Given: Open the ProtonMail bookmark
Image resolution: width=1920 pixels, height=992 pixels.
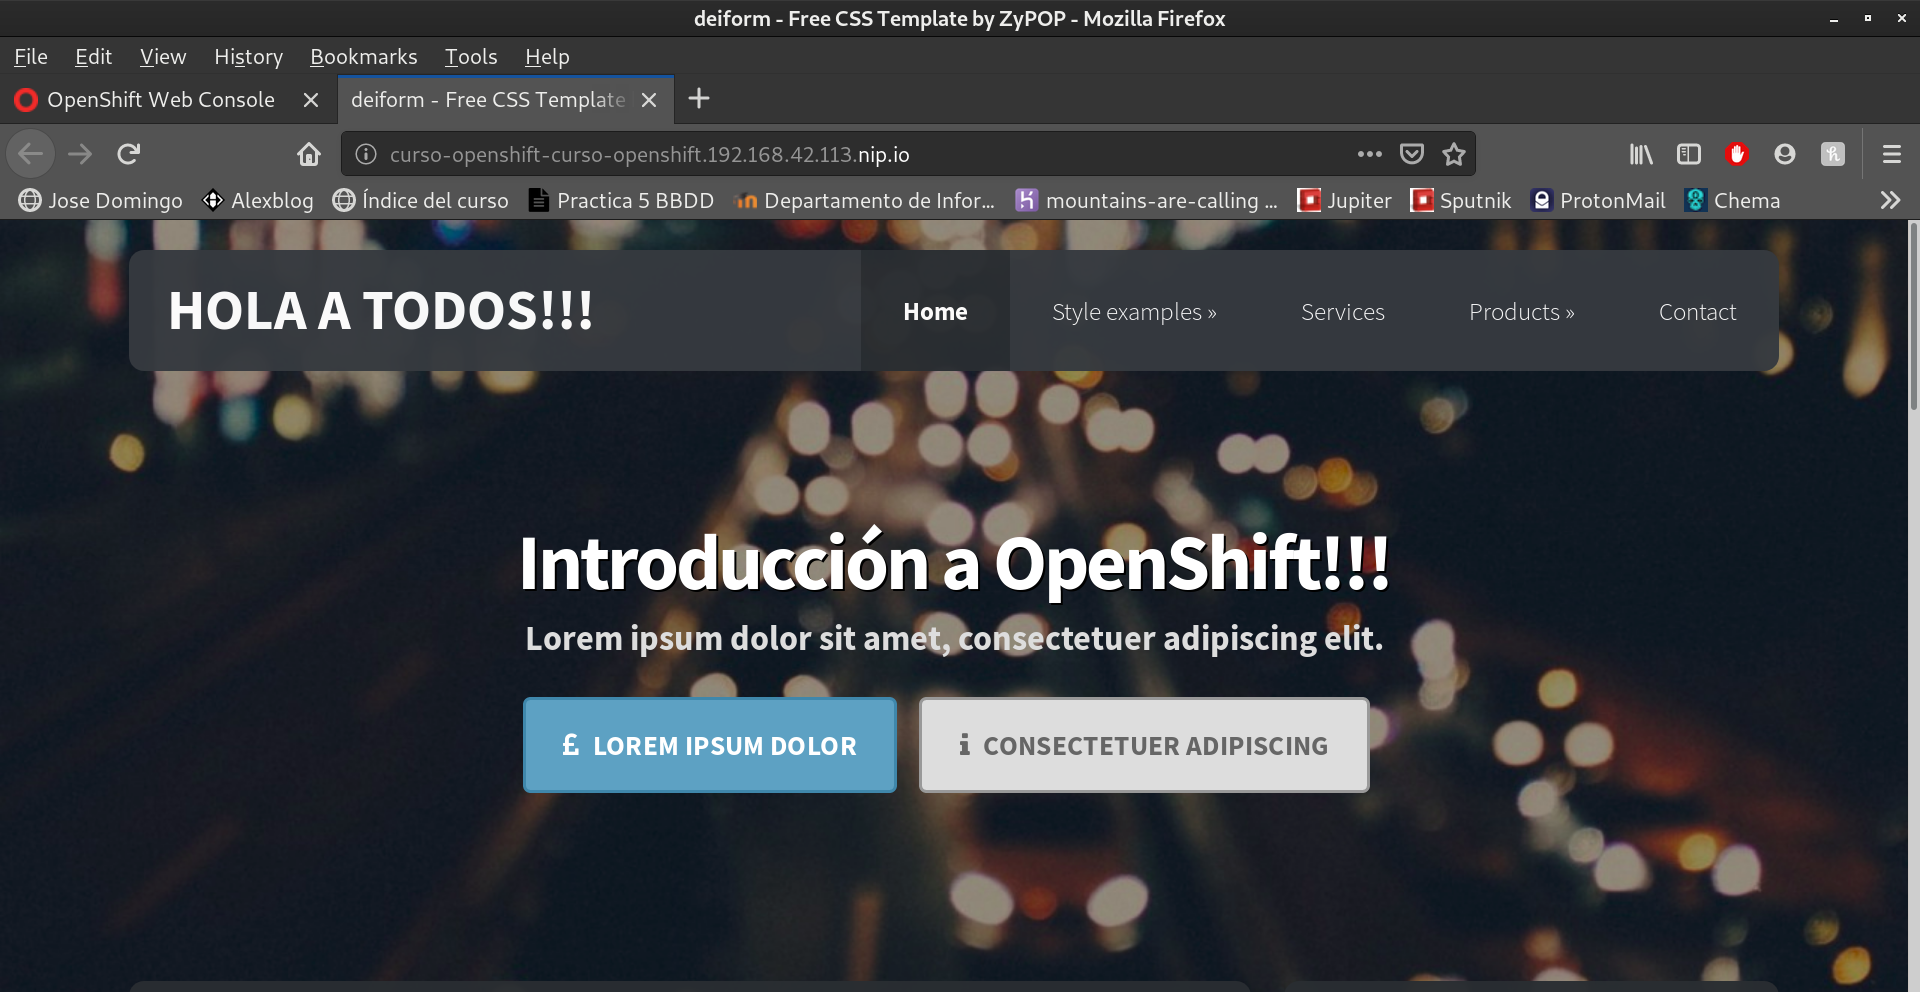Looking at the screenshot, I should pos(1598,201).
